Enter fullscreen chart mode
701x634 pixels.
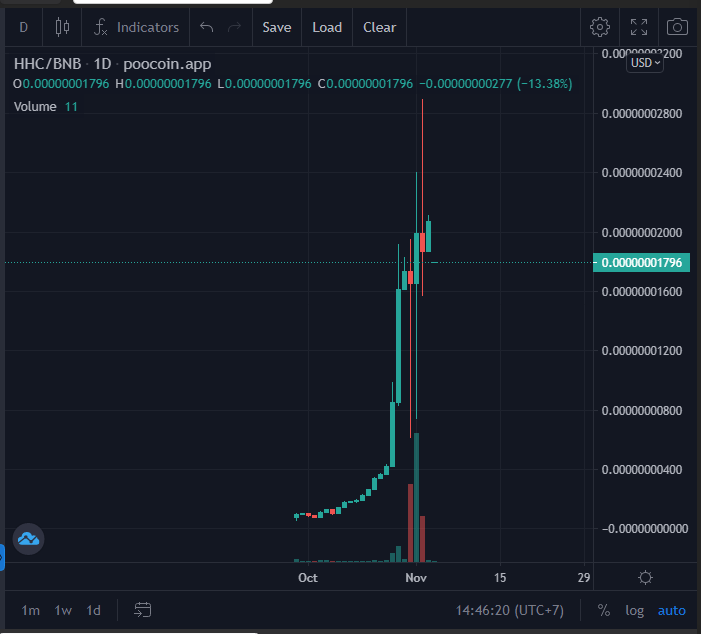click(639, 27)
